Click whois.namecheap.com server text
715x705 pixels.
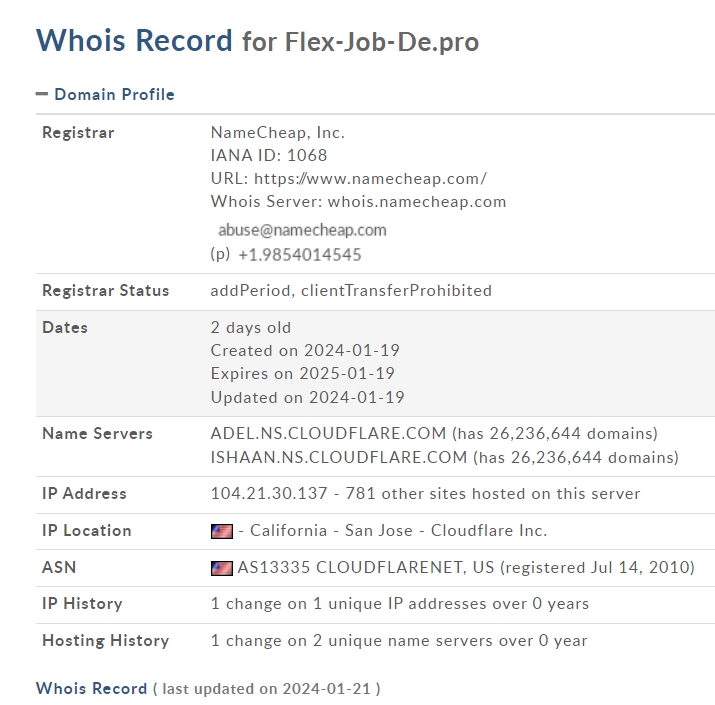(x=417, y=202)
